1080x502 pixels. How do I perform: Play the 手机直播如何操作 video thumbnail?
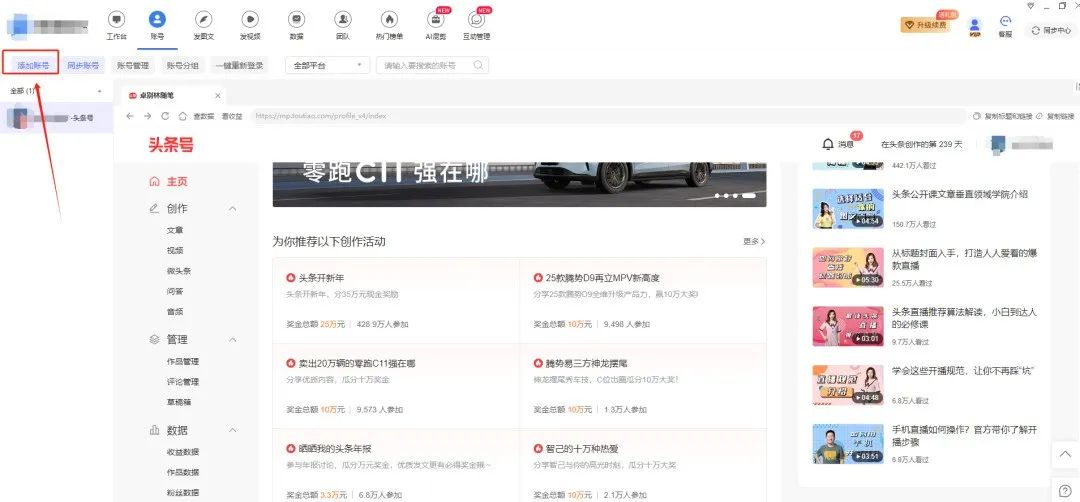tap(848, 443)
